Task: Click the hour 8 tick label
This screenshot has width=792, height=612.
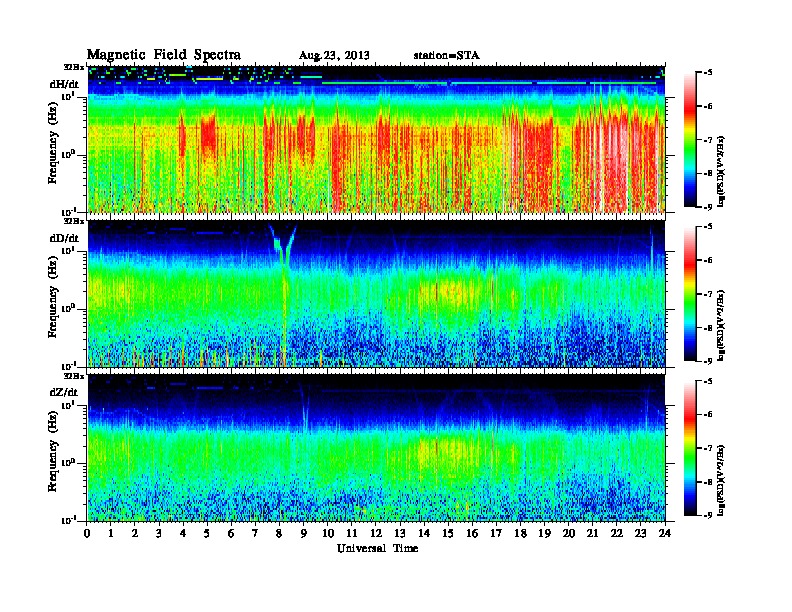Action: [x=279, y=533]
